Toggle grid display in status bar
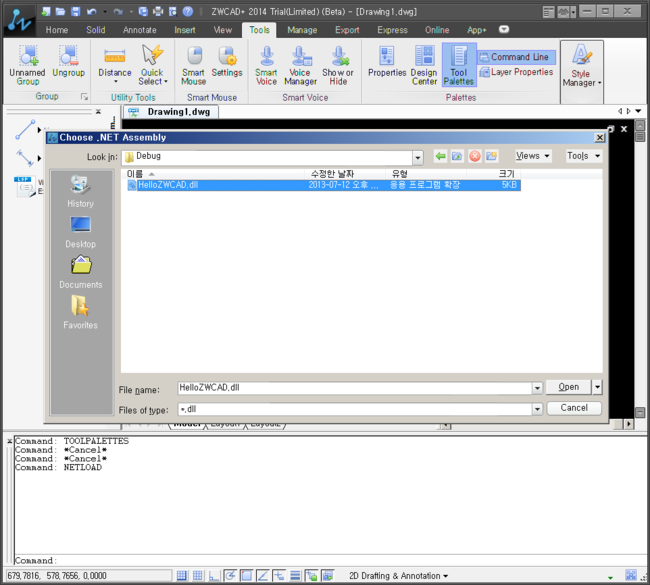The width and height of the screenshot is (650, 585). [x=198, y=575]
